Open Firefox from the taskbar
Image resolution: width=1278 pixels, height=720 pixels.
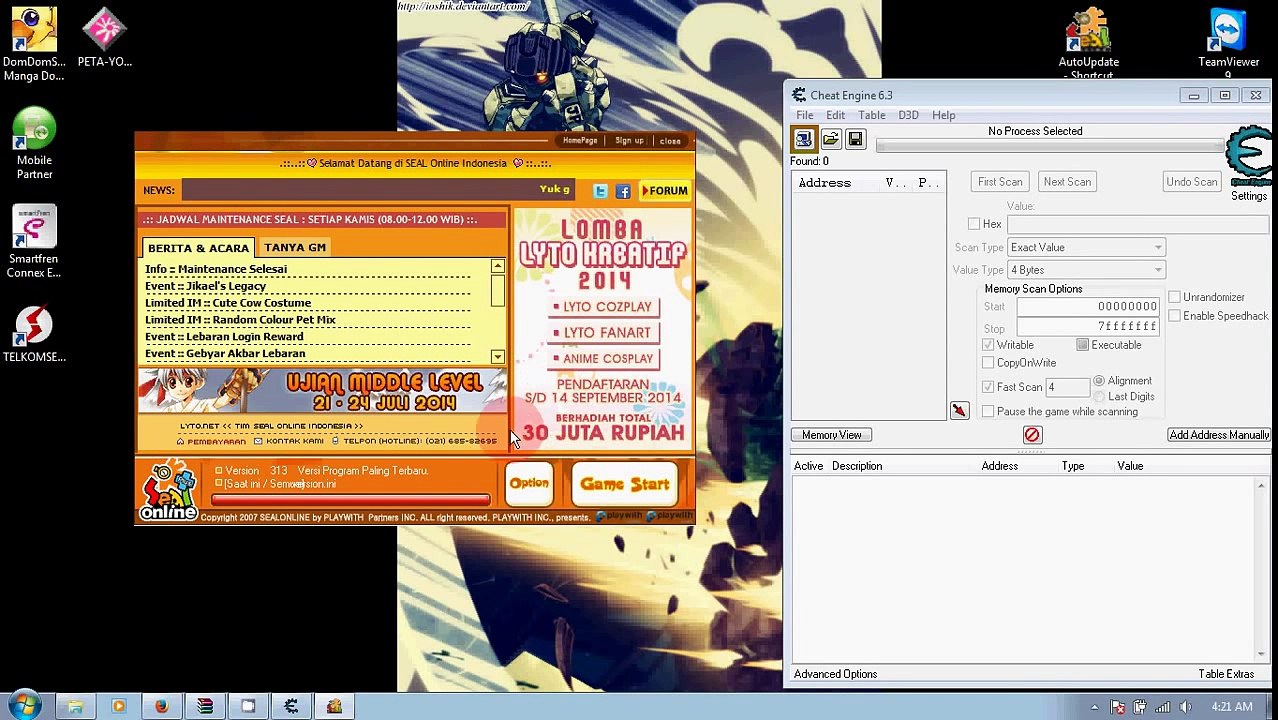pyautogui.click(x=161, y=707)
